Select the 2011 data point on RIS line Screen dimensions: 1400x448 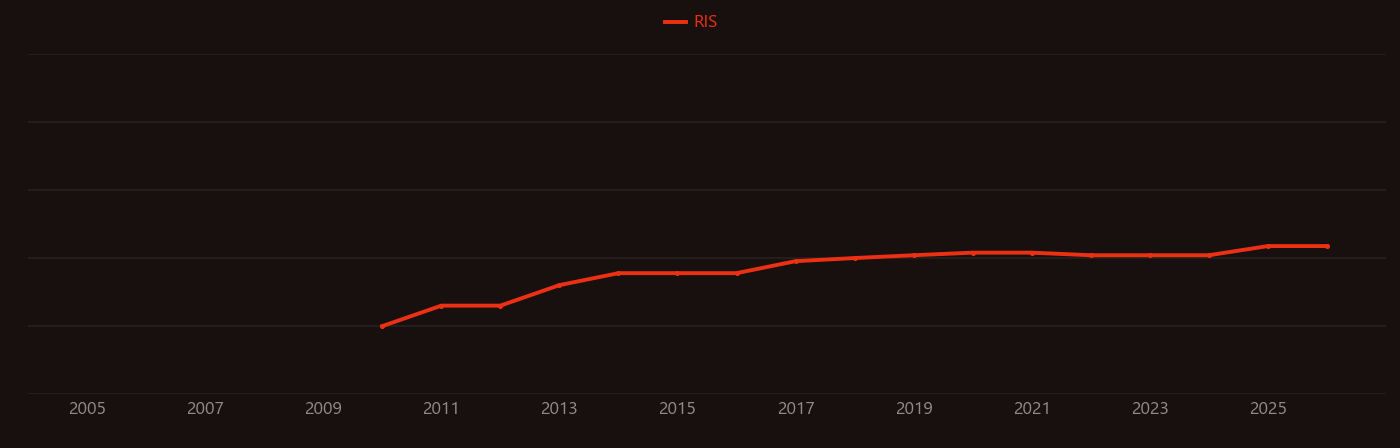pyautogui.click(x=441, y=306)
